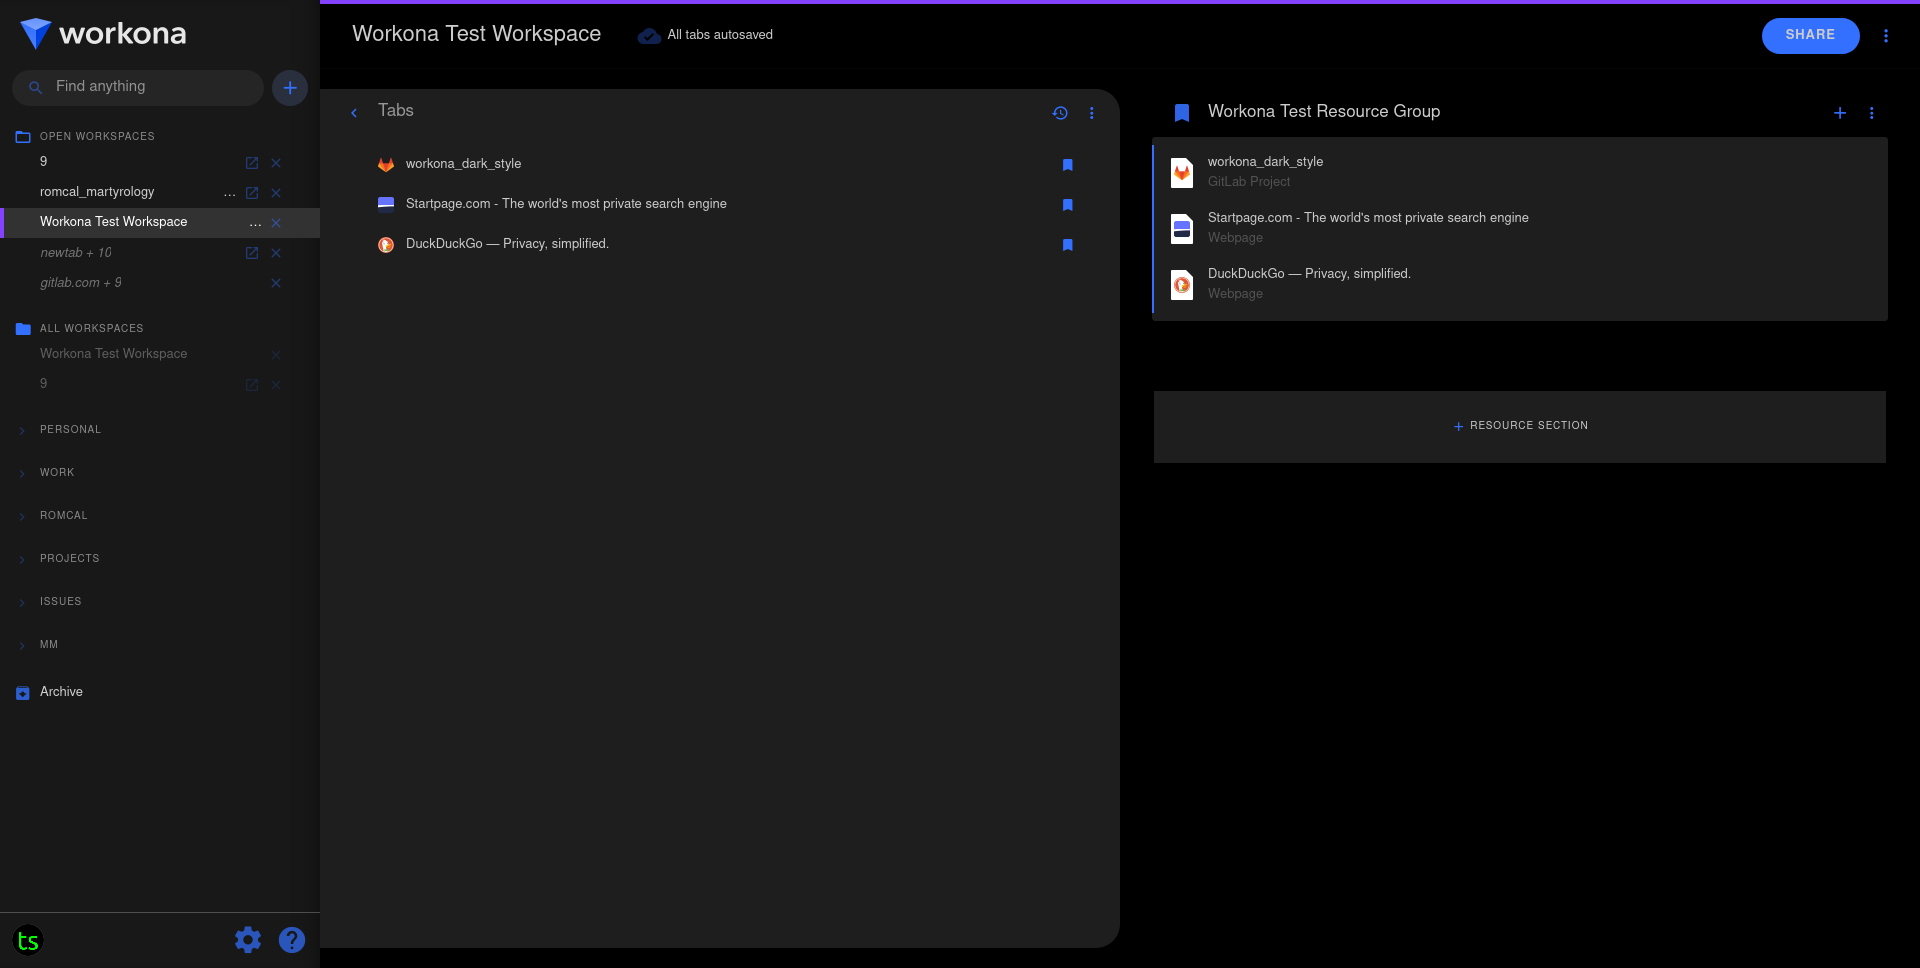The width and height of the screenshot is (1920, 968).
Task: Click the GitLab favicon of the workona_dark_style tab
Action: click(x=386, y=165)
